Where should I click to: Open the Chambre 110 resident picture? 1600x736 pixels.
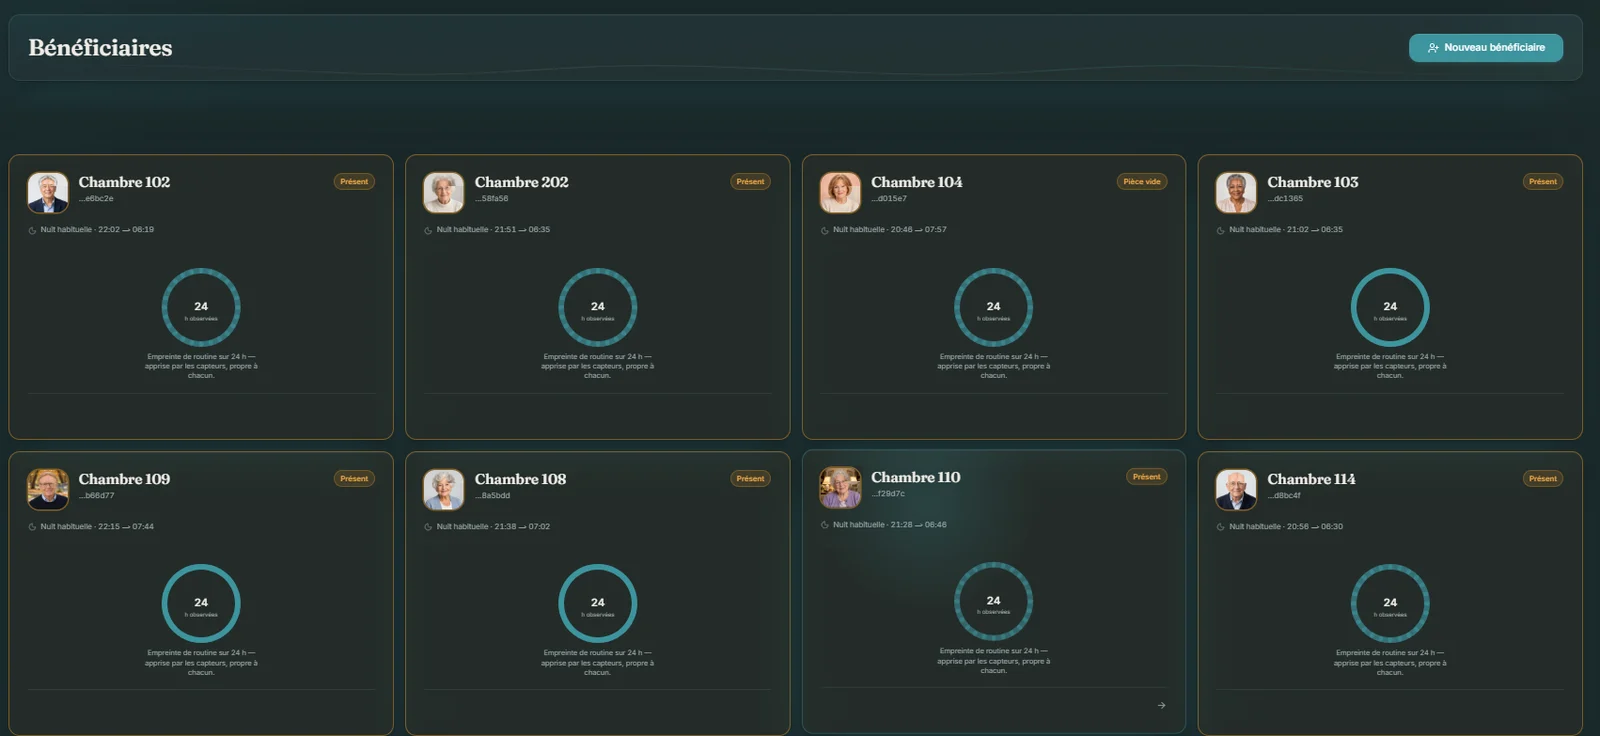pos(840,487)
